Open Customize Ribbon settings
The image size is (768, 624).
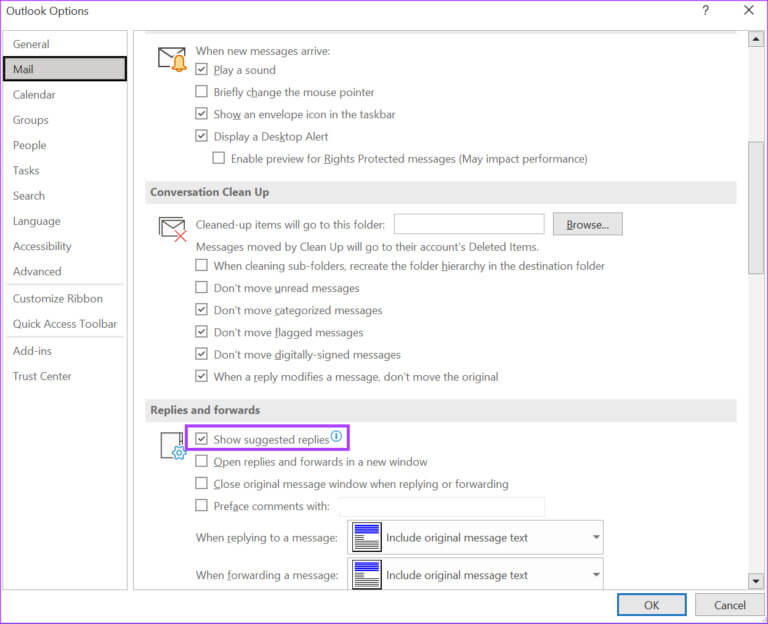coord(65,299)
